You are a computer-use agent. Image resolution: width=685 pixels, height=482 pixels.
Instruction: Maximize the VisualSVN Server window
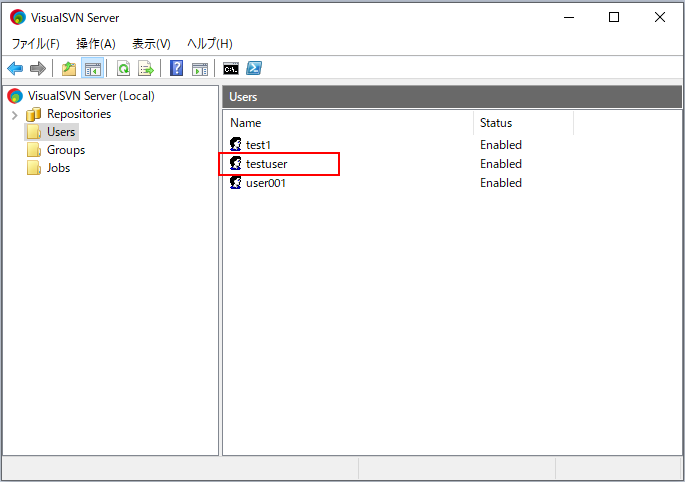614,17
